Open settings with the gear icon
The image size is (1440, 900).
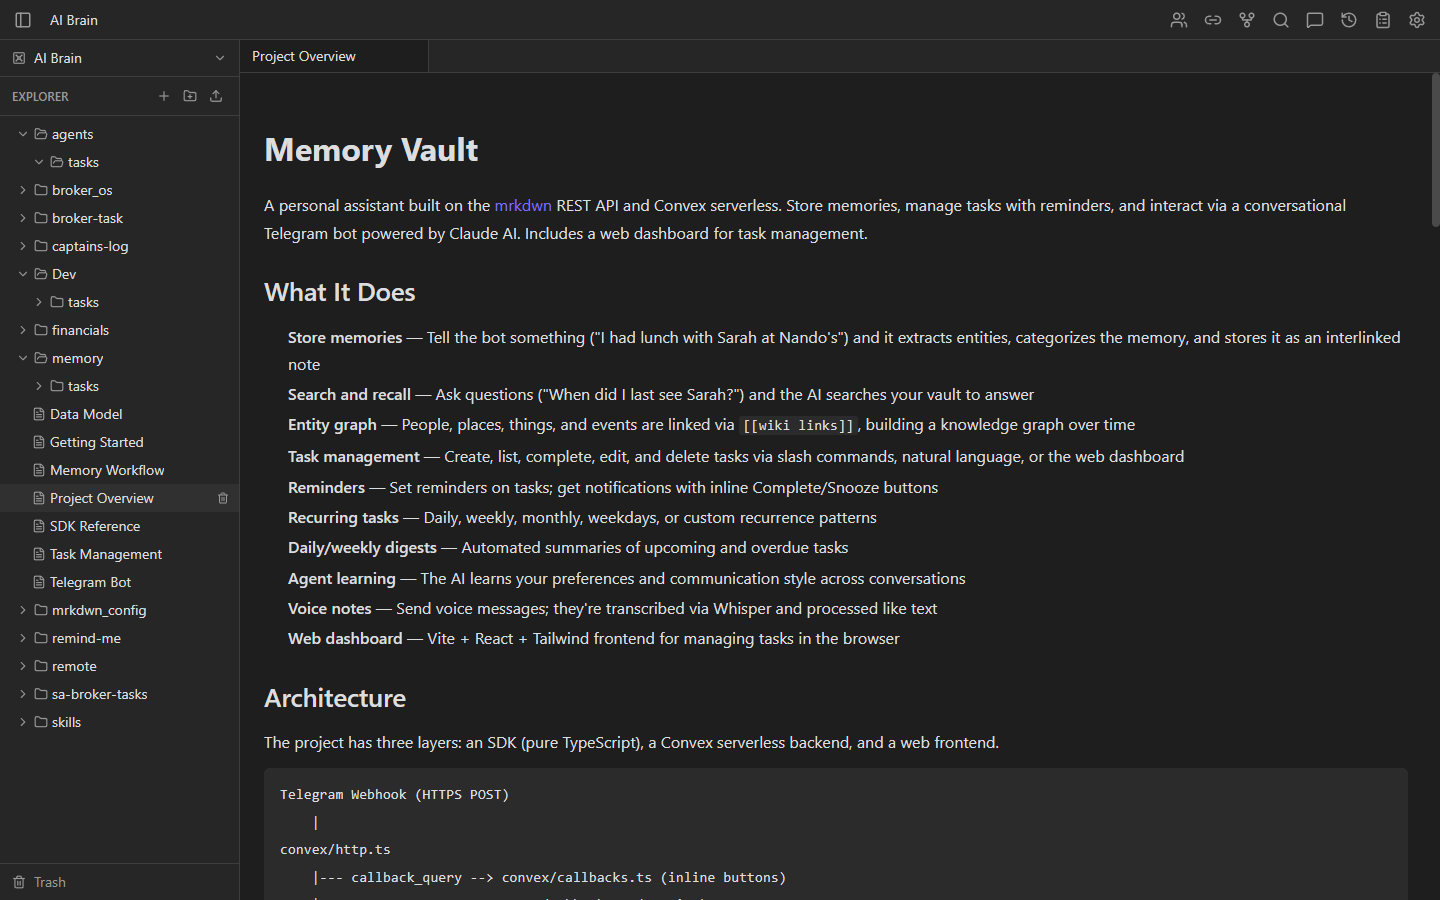pos(1416,19)
